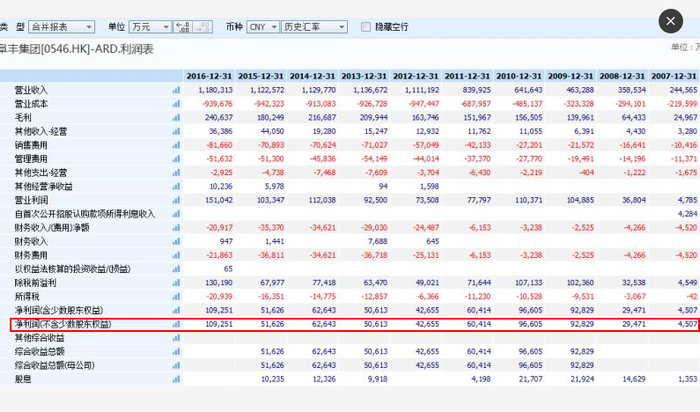The image size is (700, 412).
Task: Select cell value 4,284 in 2007 column
Action: tap(688, 214)
